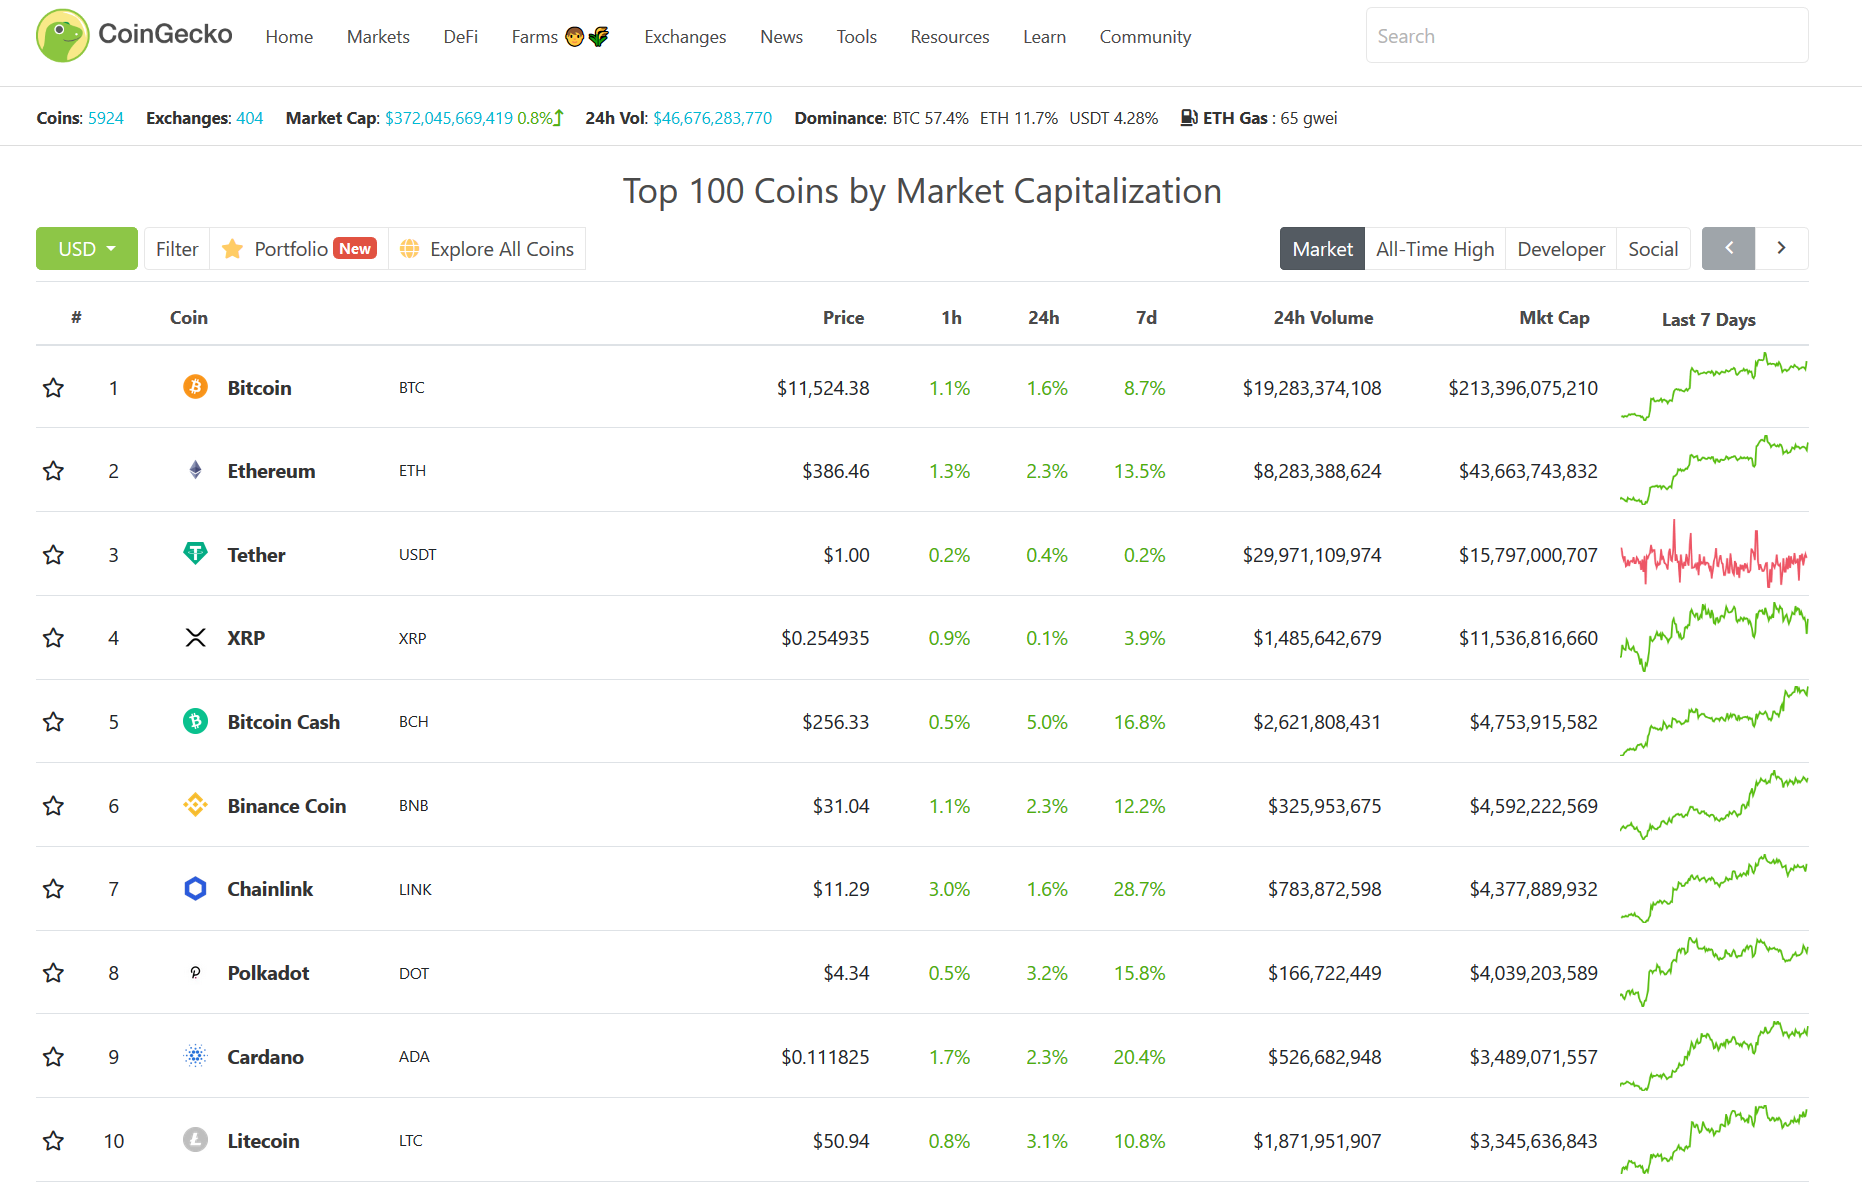Open the Exchanges navigation menu
Image resolution: width=1862 pixels, height=1187 pixels.
tap(685, 37)
